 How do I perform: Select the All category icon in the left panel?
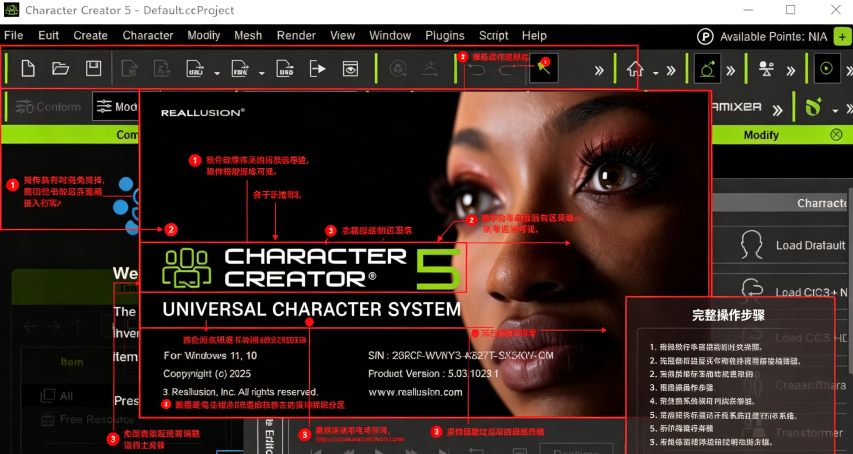[48, 396]
